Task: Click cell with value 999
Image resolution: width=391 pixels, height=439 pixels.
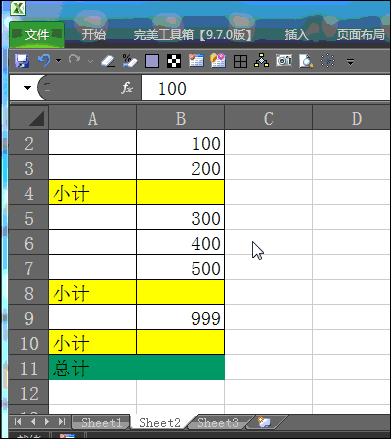Action: pos(180,317)
